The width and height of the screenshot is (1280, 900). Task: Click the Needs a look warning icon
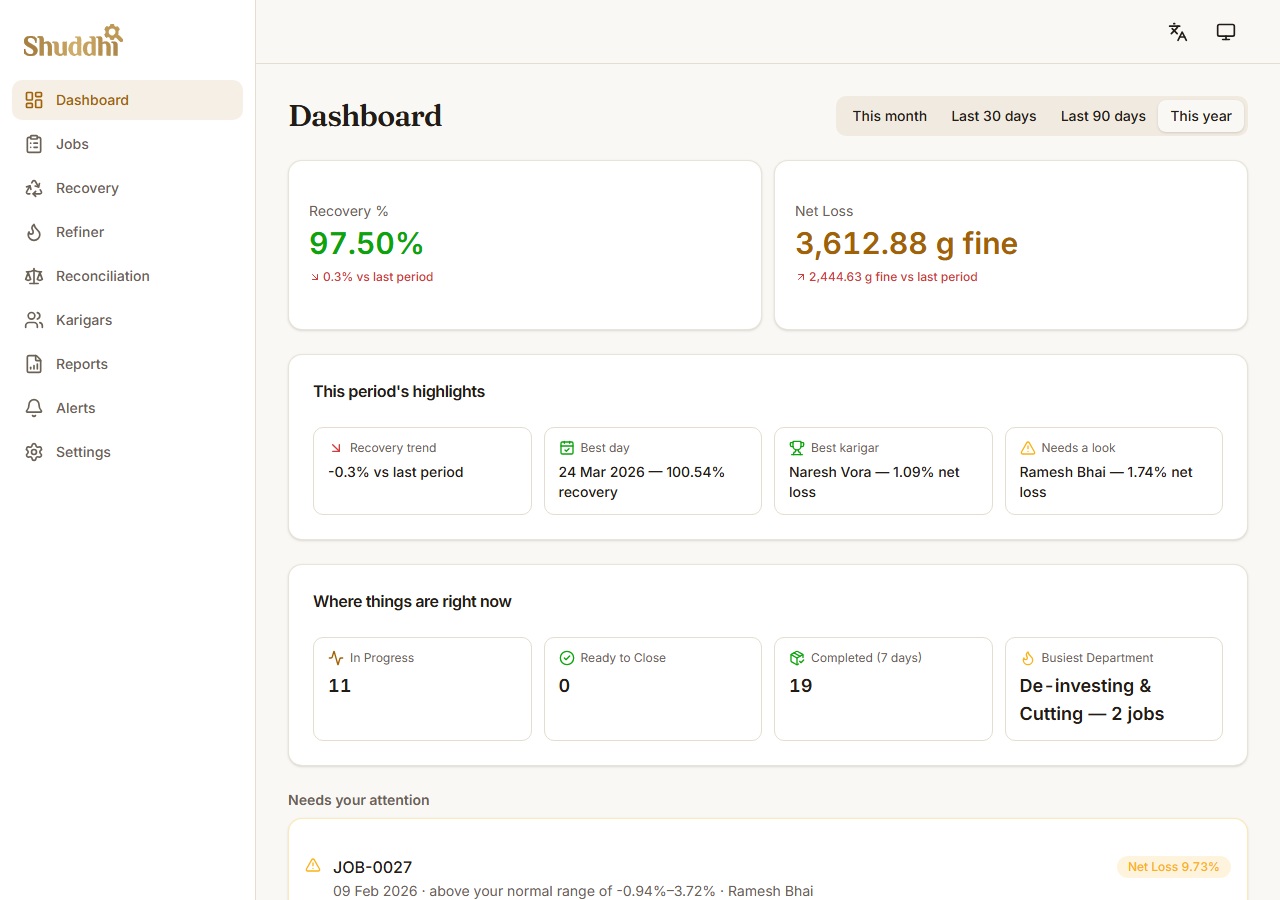click(x=1027, y=448)
